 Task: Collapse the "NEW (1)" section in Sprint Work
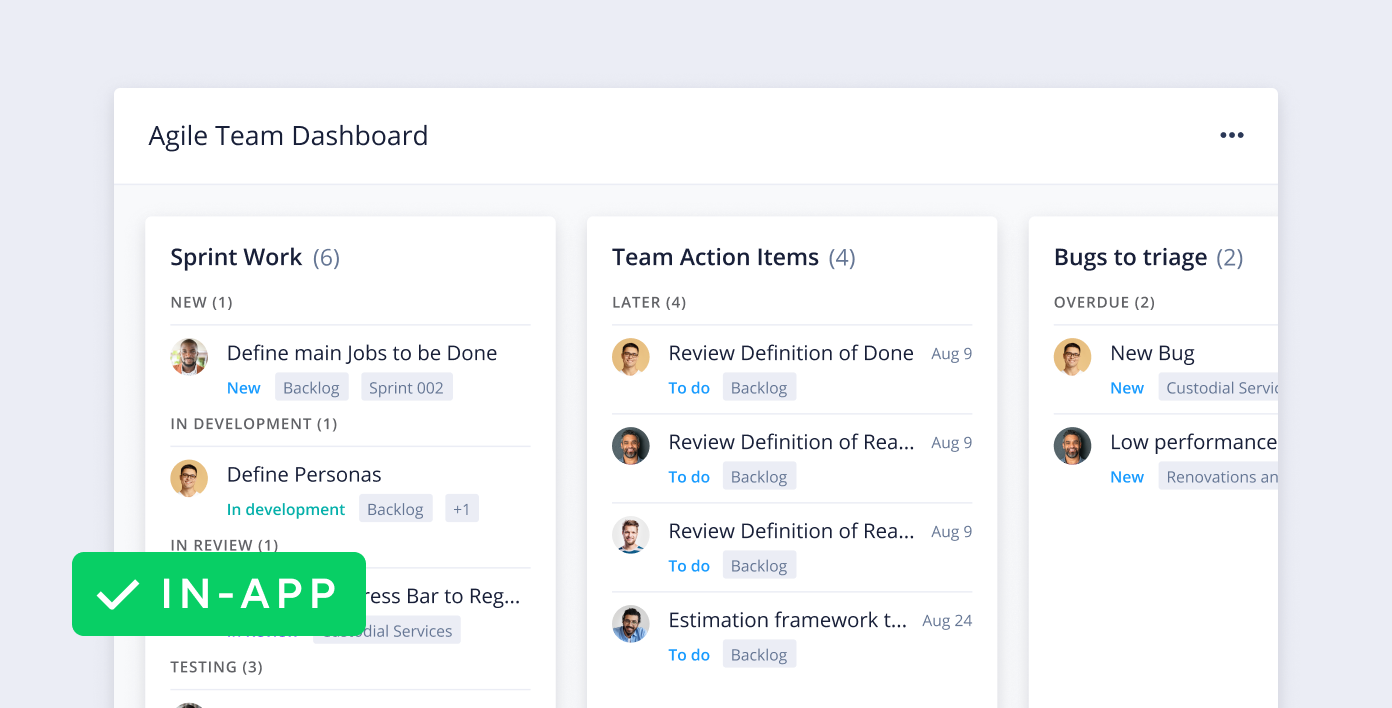click(x=202, y=303)
